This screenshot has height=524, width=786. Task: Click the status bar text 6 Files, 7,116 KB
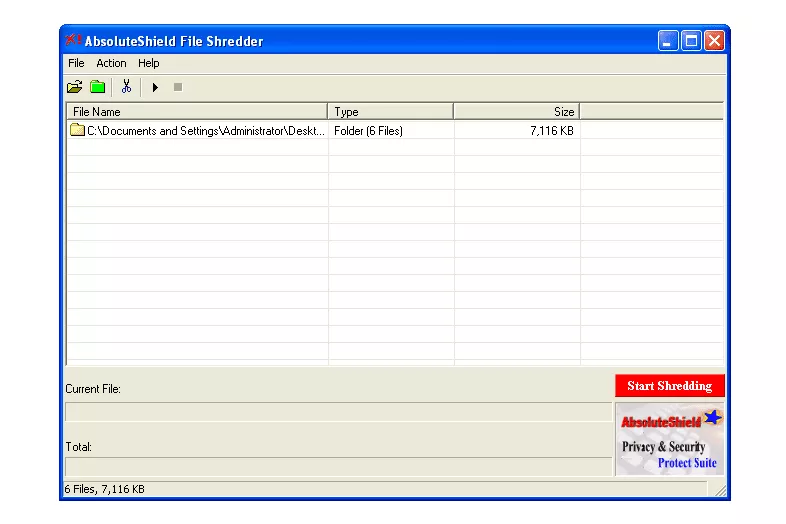coord(104,489)
